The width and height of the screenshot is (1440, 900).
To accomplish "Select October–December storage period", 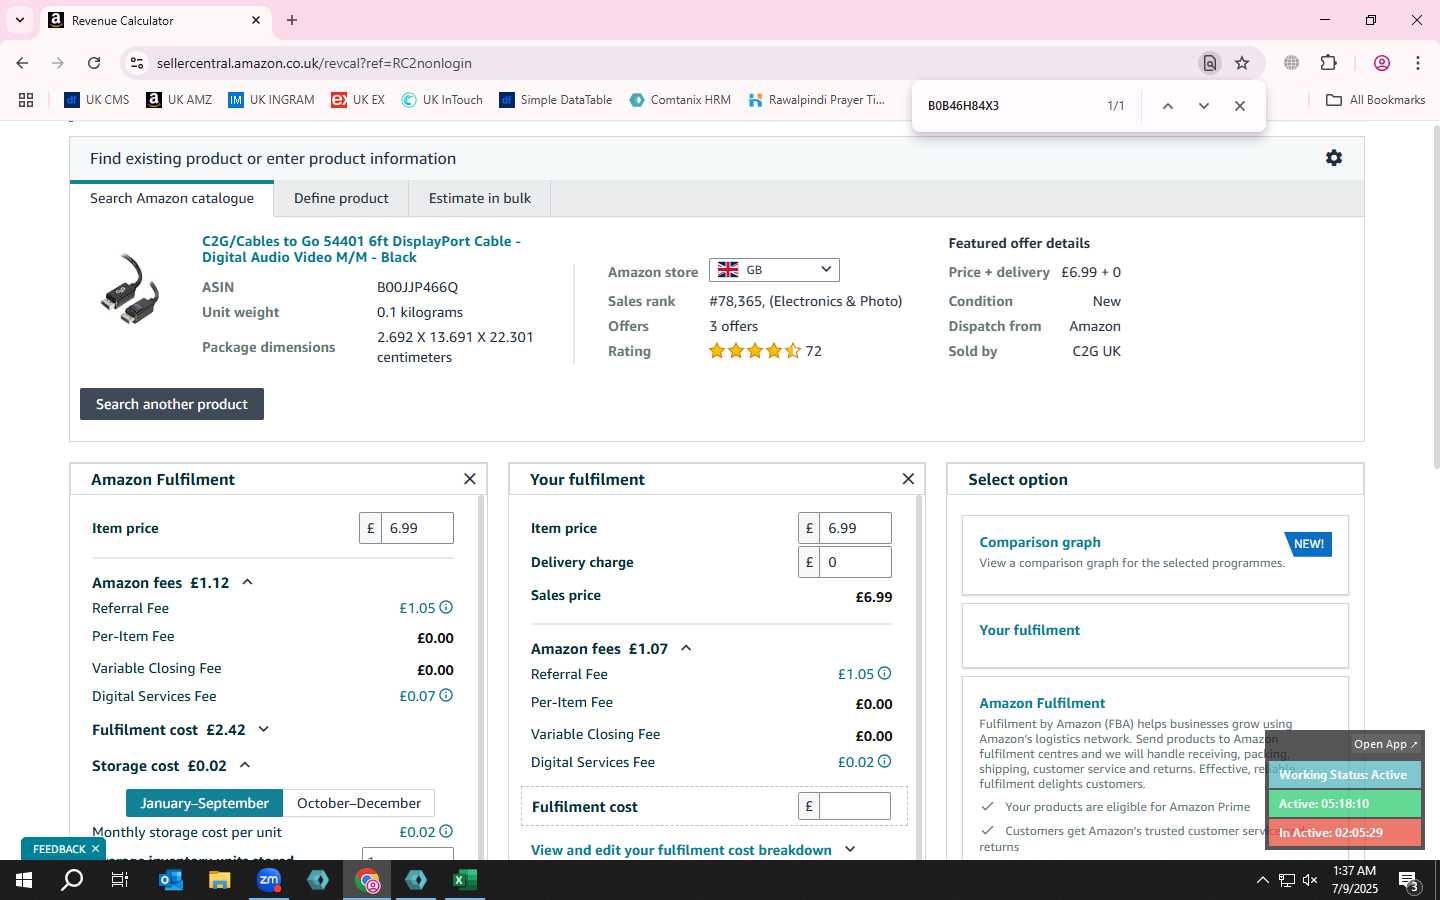I will click(x=359, y=803).
